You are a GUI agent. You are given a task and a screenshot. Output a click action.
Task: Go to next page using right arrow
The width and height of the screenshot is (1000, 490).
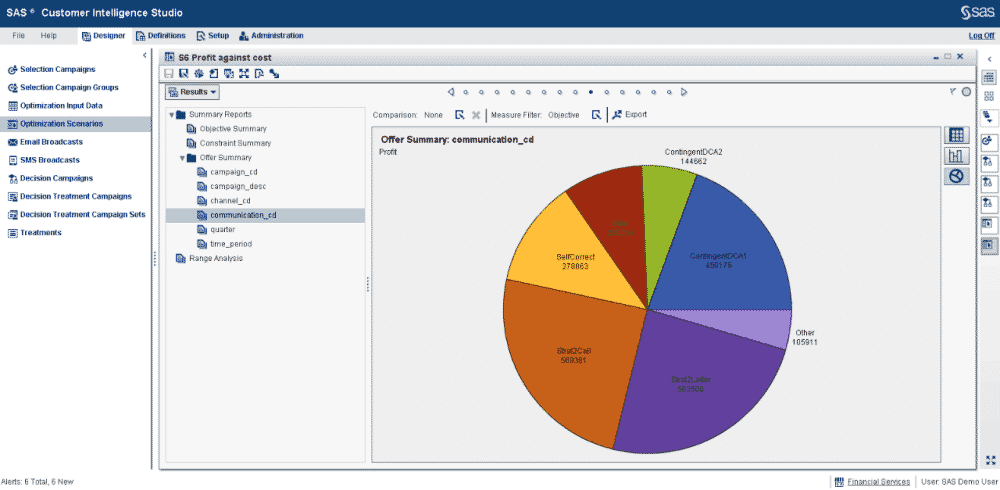click(x=684, y=92)
